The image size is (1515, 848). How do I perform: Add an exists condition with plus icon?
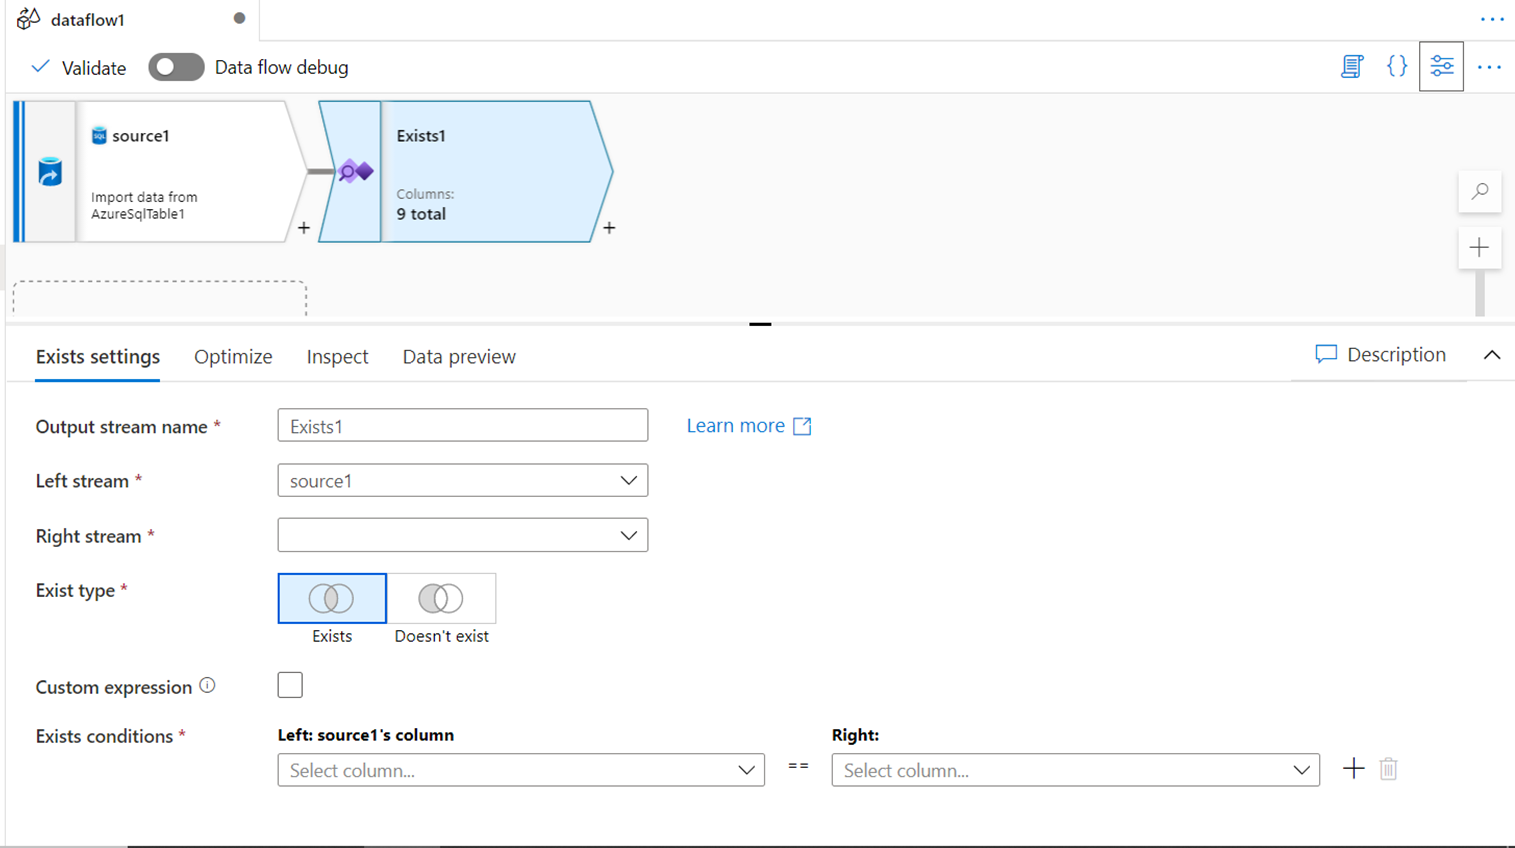[1353, 769]
